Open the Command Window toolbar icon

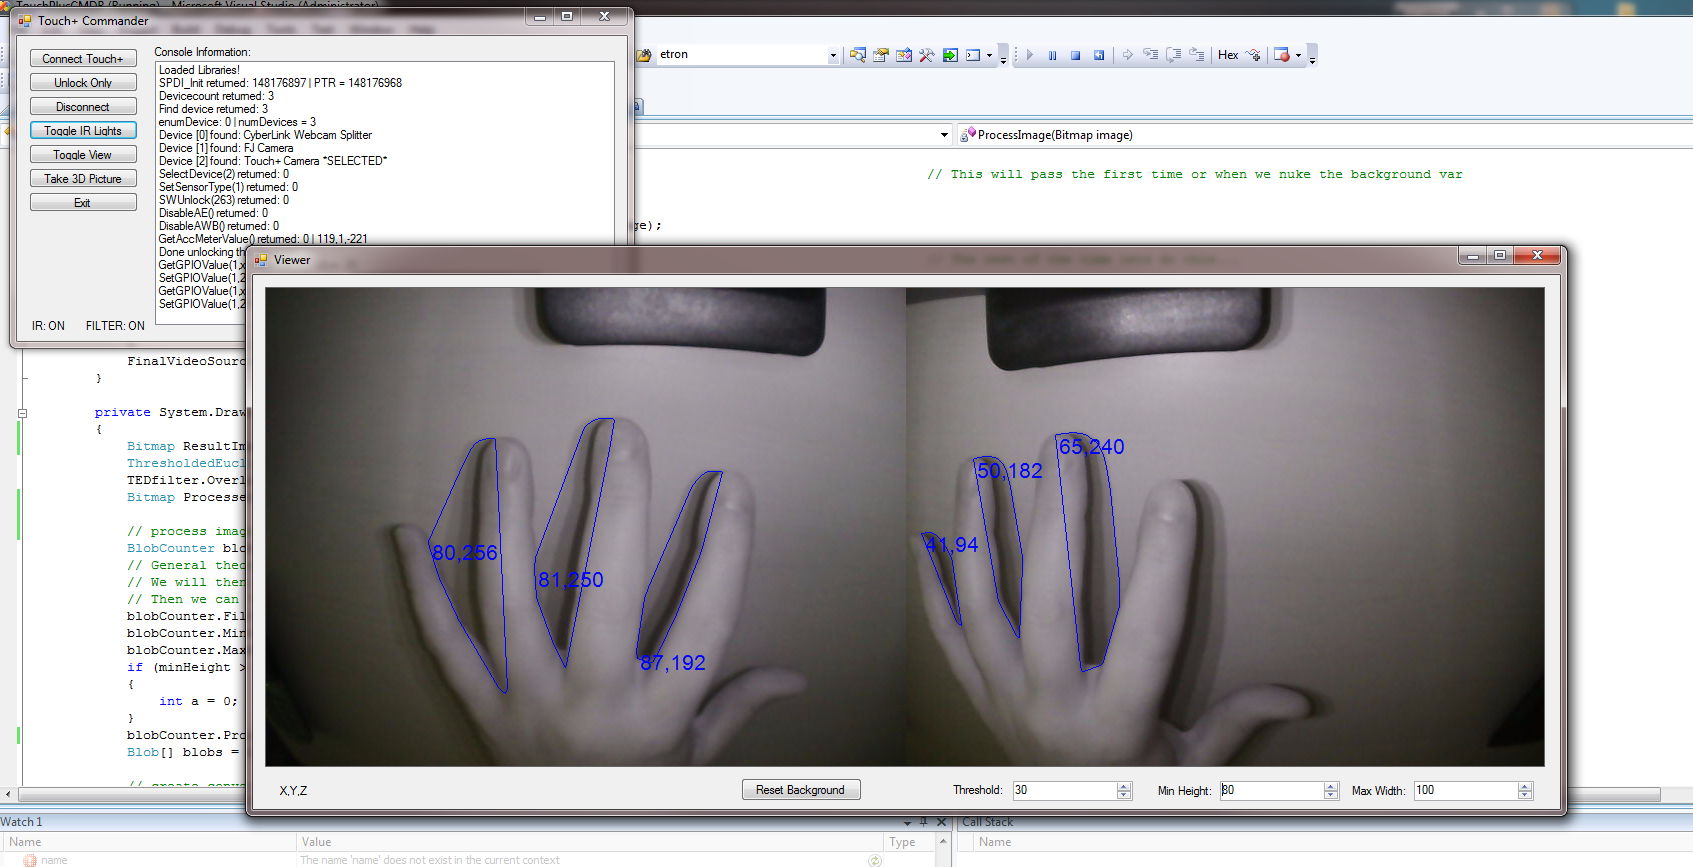click(x=973, y=55)
